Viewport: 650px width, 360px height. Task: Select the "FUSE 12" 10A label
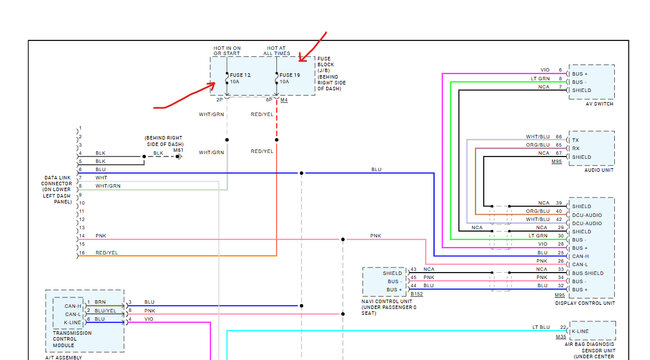240,78
